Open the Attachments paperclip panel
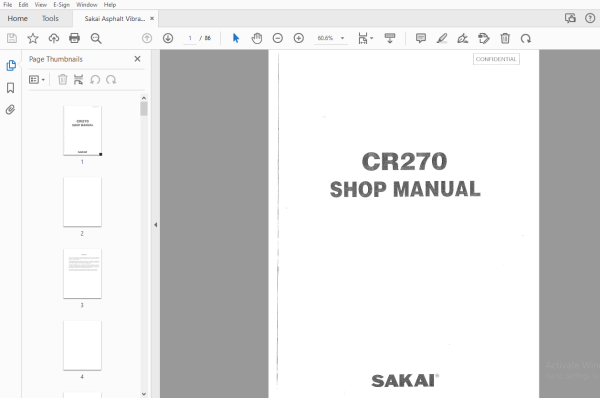This screenshot has width=600, height=398. 10,110
